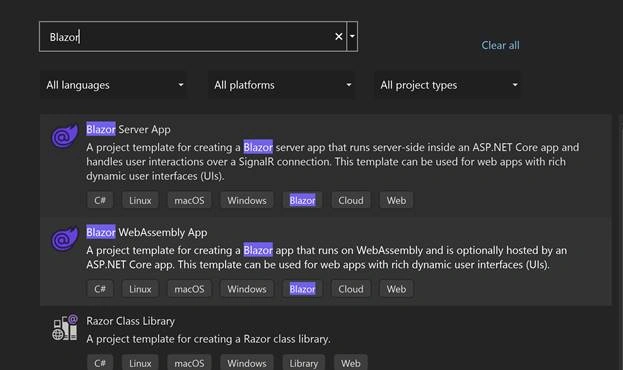This screenshot has height=370, width=623.
Task: Open the All languages dropdown
Action: coord(113,85)
